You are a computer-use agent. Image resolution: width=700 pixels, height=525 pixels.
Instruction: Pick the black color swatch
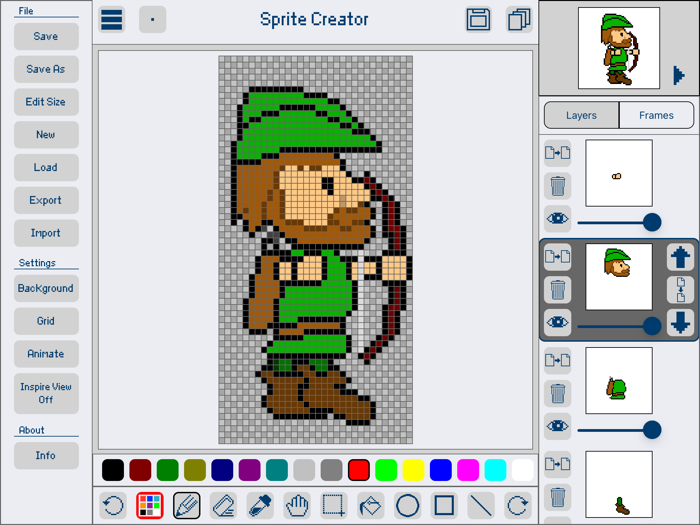[113, 470]
